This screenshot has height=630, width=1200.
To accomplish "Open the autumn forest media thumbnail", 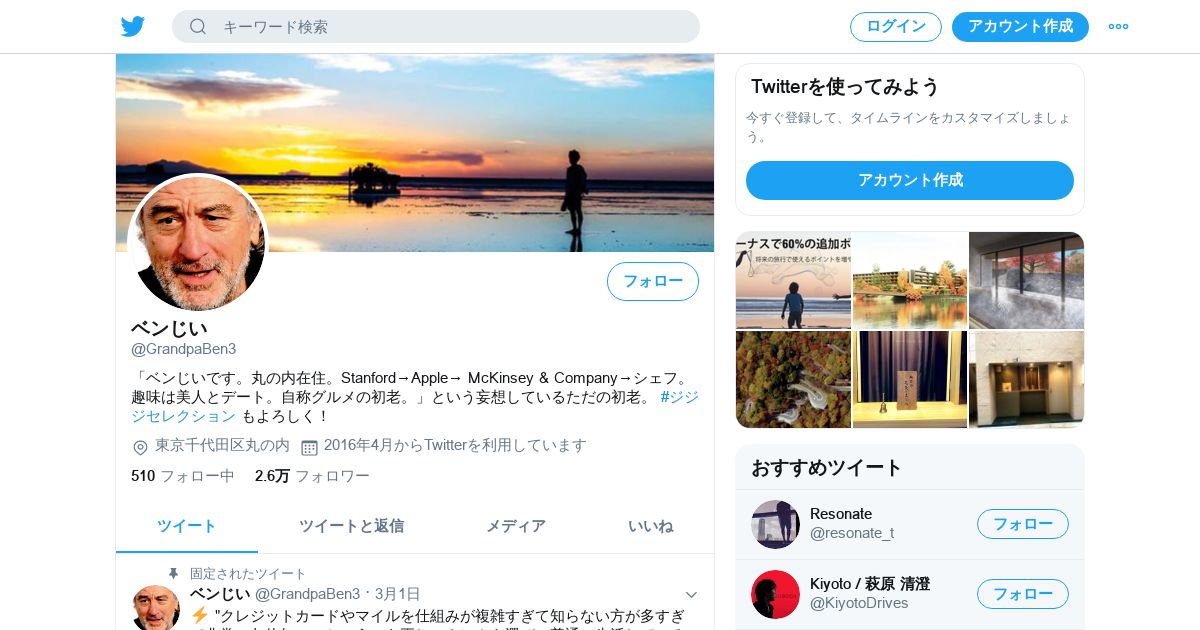I will [793, 380].
